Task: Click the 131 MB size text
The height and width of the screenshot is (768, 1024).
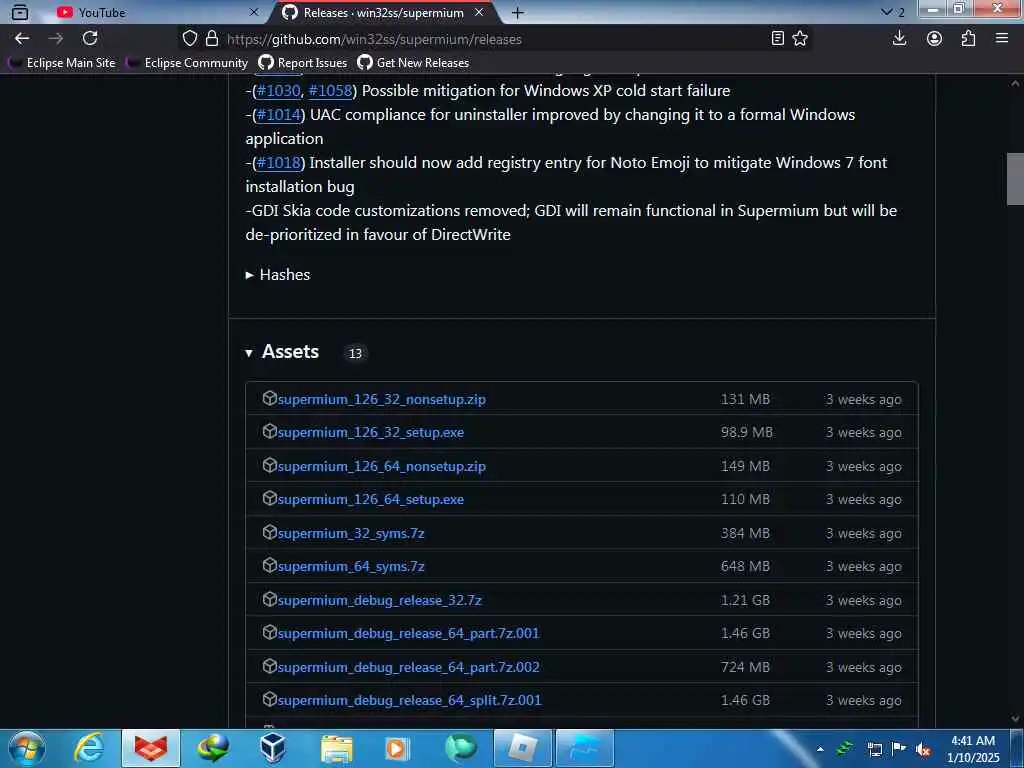Action: [745, 399]
